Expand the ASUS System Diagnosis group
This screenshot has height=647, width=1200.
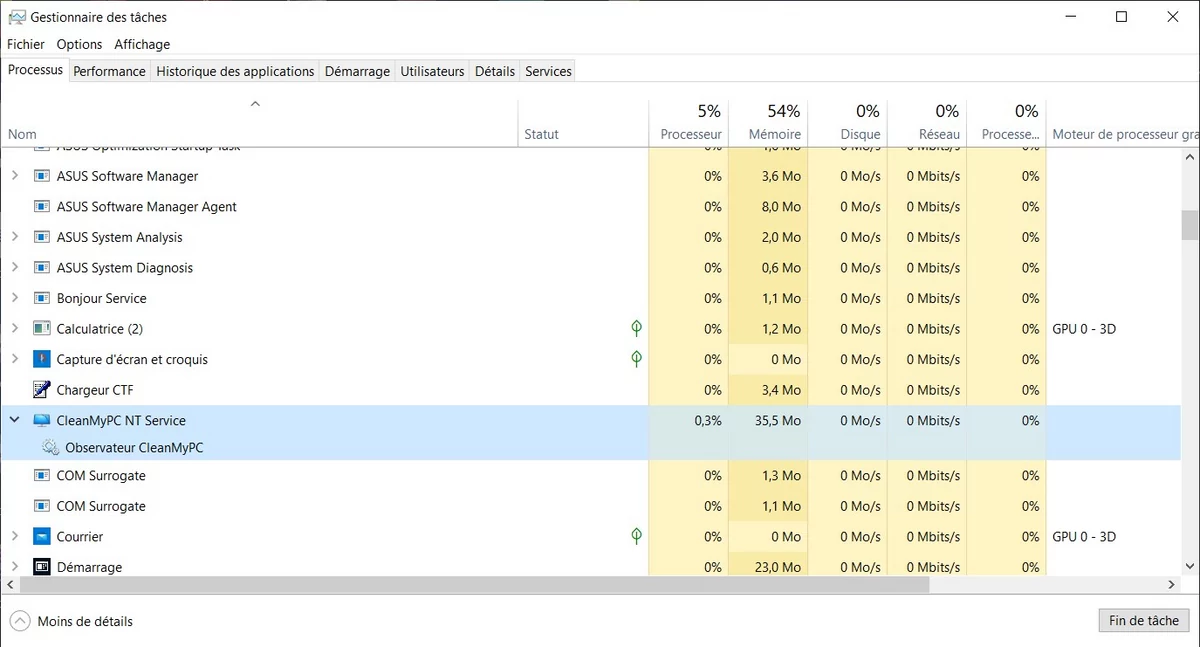(14, 268)
